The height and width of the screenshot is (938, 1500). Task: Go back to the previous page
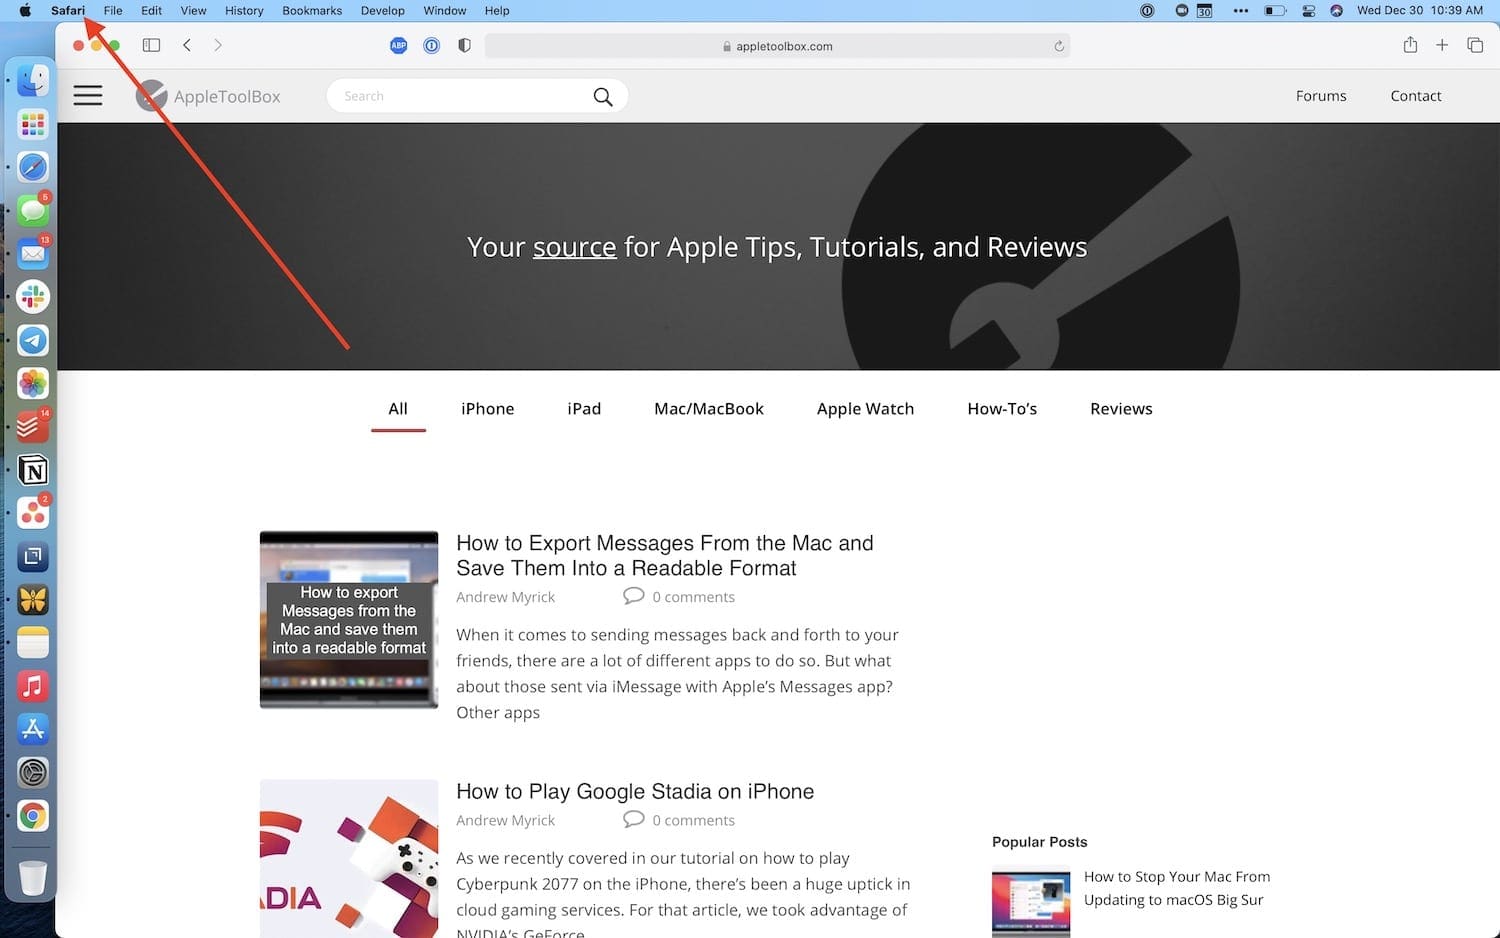pos(187,45)
